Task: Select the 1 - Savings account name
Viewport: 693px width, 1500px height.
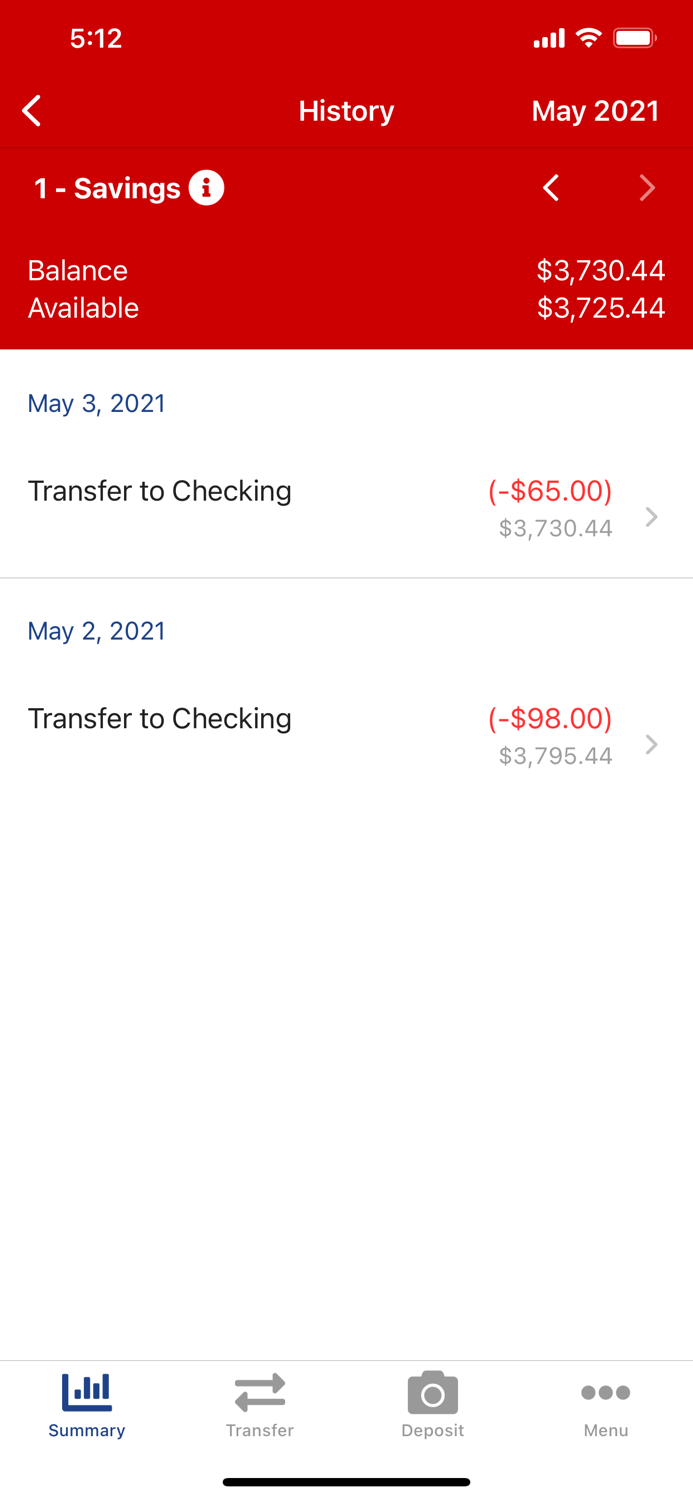Action: tap(107, 188)
